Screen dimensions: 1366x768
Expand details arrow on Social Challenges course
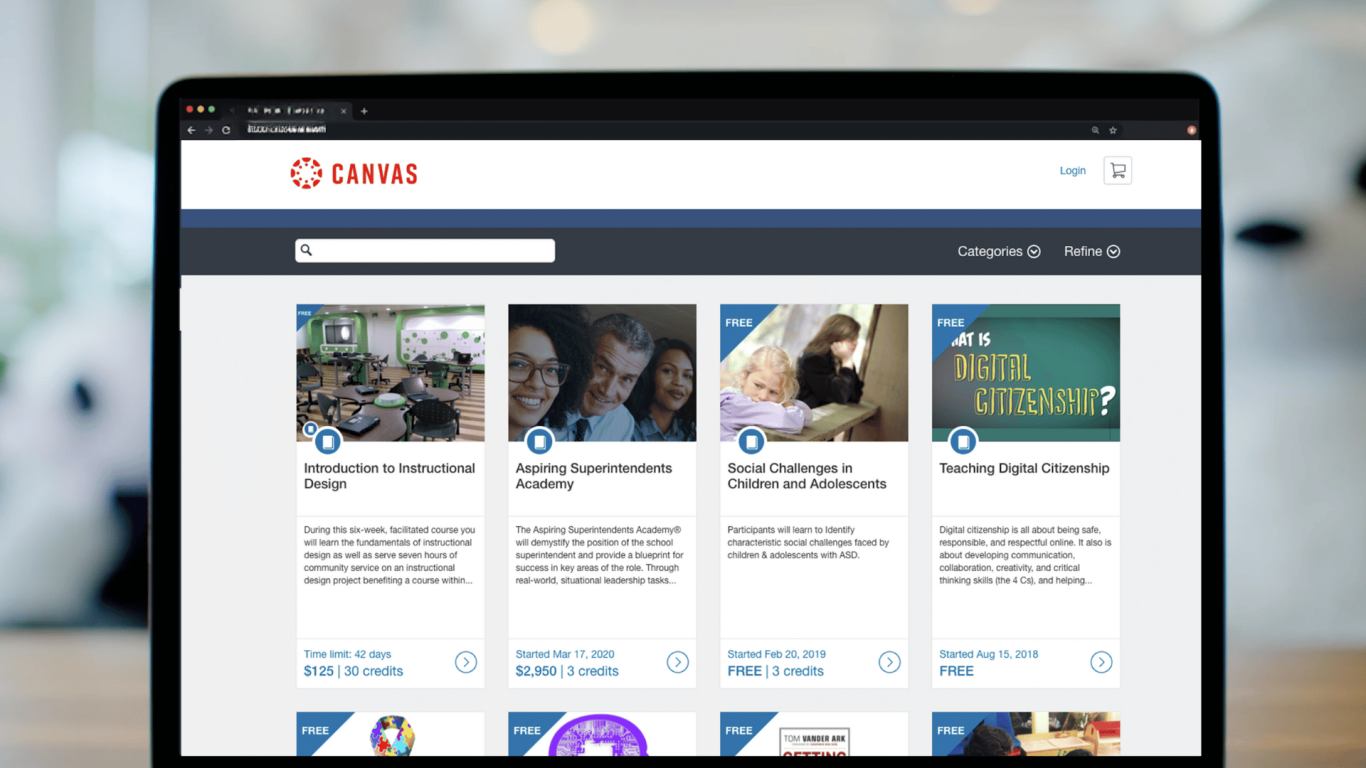pyautogui.click(x=889, y=662)
